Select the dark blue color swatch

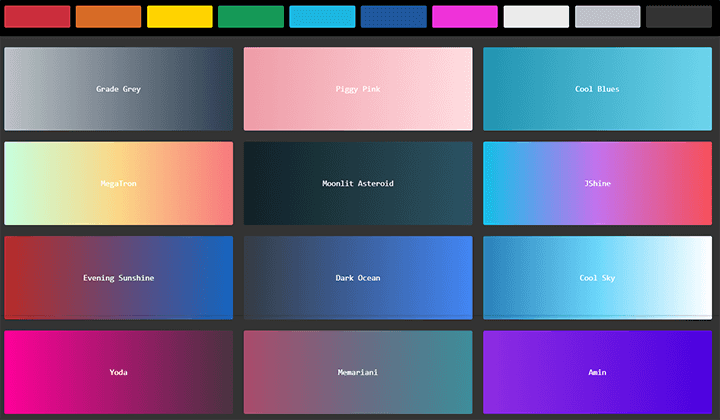click(394, 17)
